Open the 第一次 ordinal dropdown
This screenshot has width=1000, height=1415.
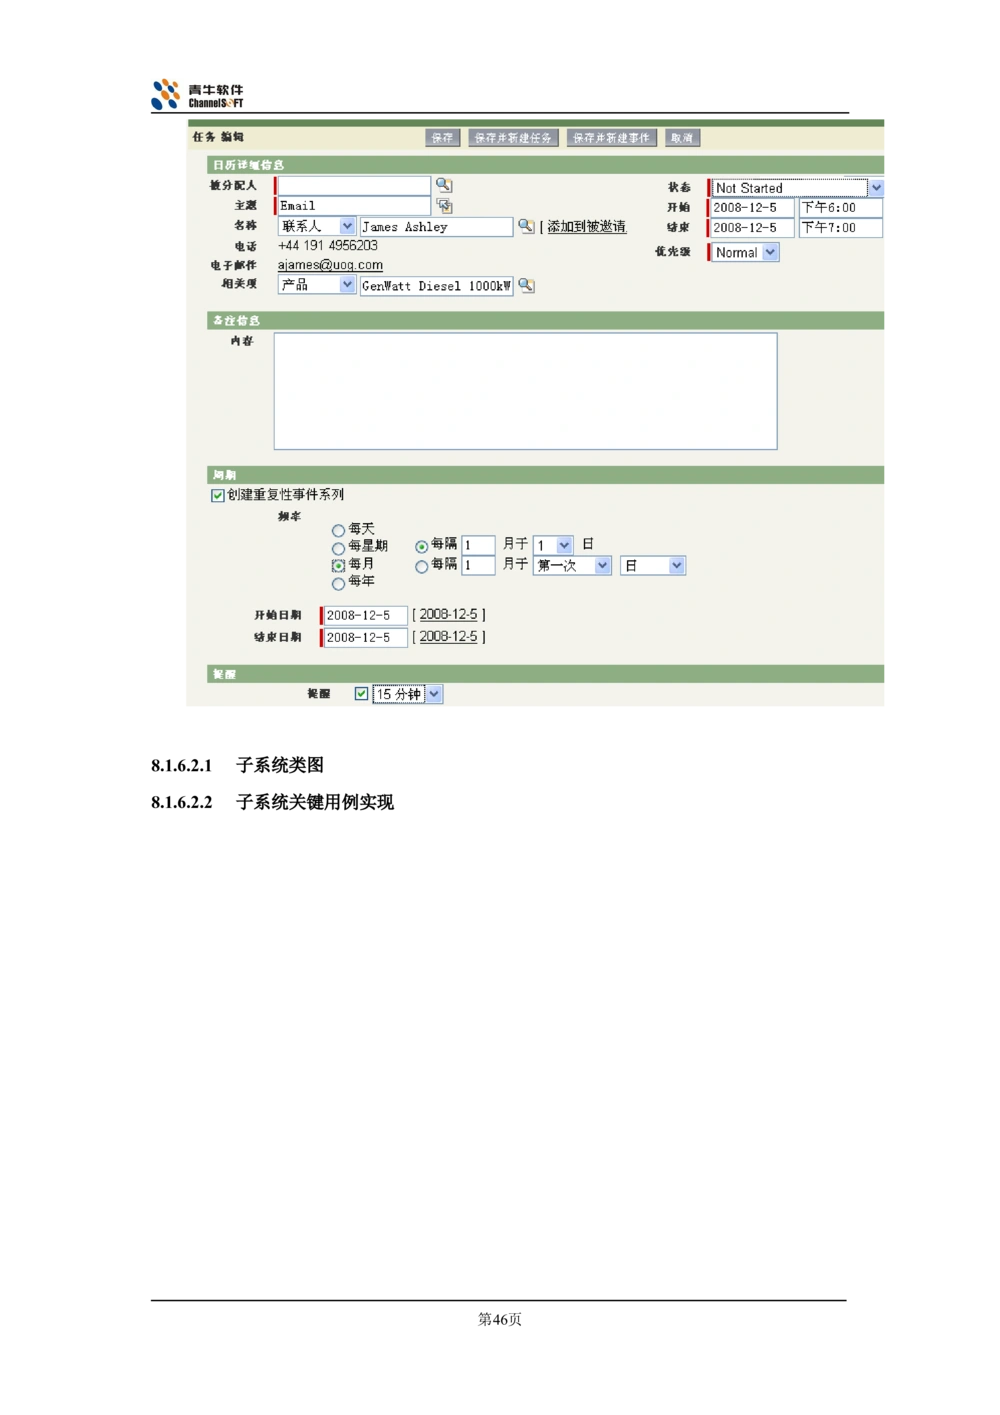tap(602, 566)
